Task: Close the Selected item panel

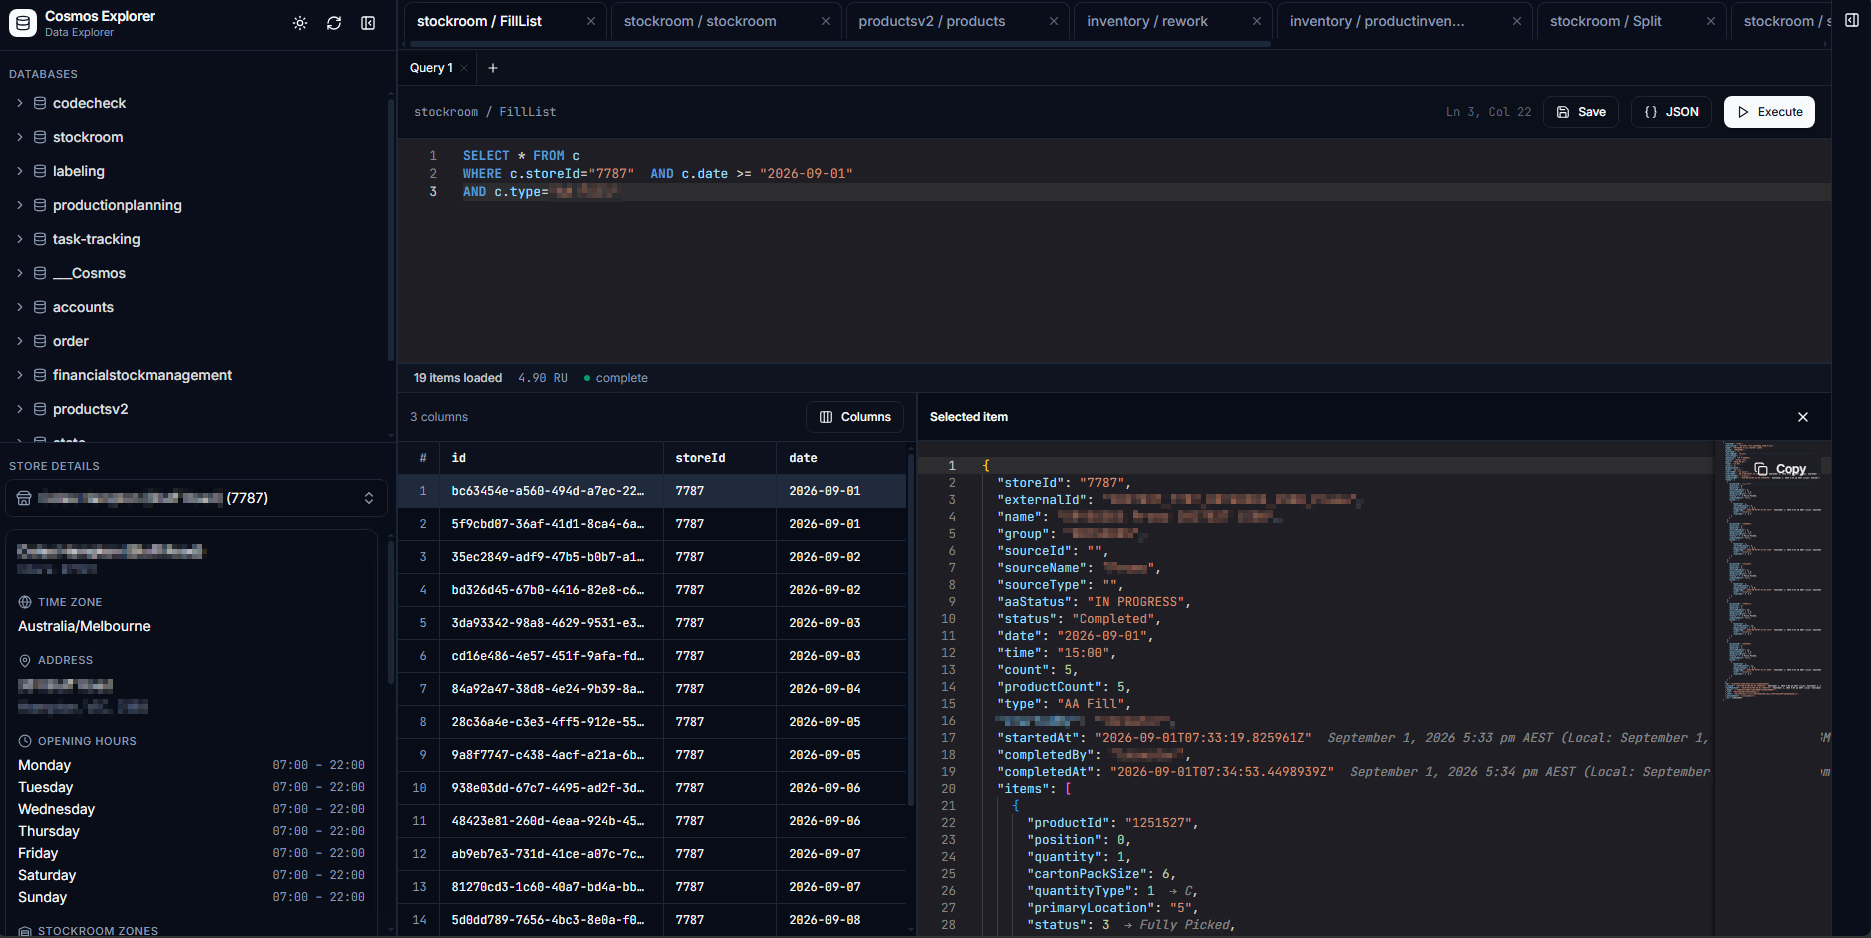Action: 1803,417
